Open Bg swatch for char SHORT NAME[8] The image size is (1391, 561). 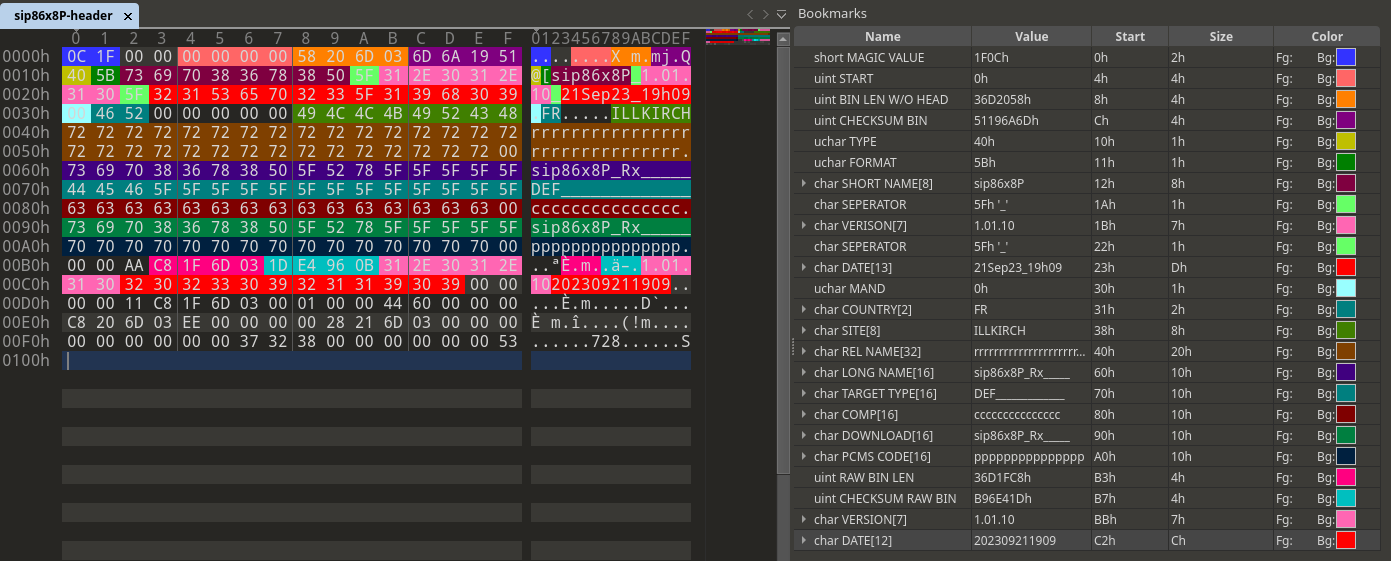pyautogui.click(x=1346, y=183)
